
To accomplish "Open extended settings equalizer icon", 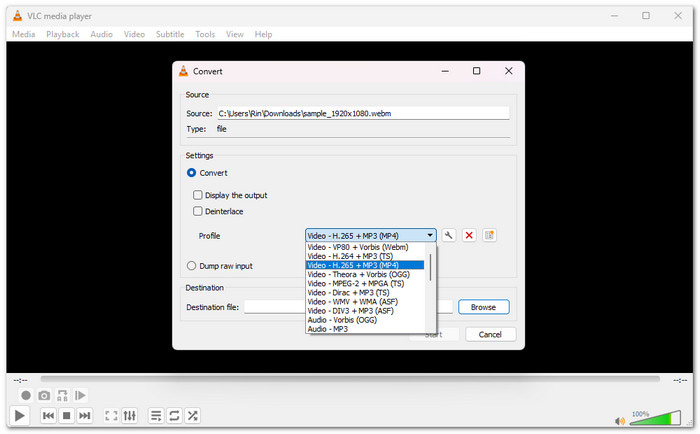I will point(129,416).
